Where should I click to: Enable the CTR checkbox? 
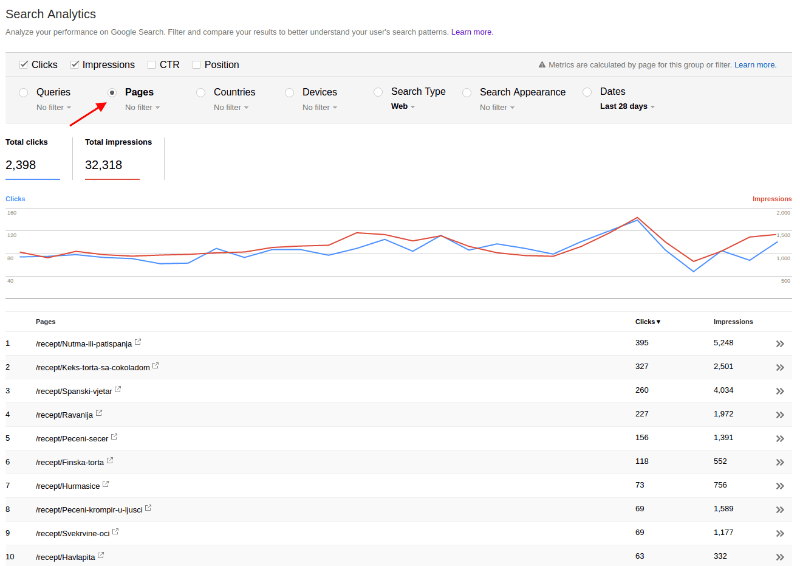(152, 65)
